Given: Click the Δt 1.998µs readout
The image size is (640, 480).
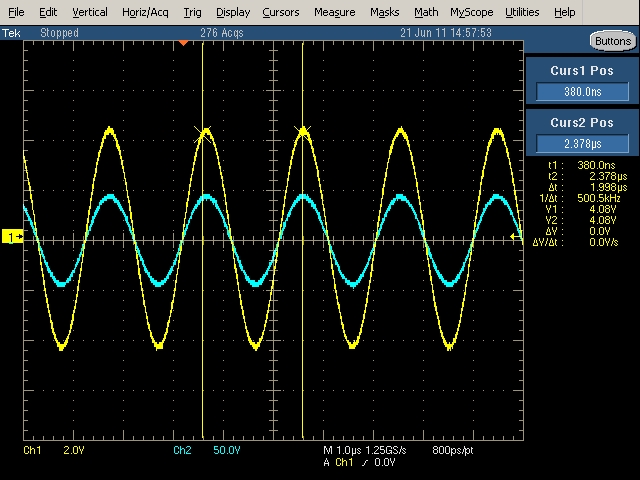Looking at the screenshot, I should point(588,187).
